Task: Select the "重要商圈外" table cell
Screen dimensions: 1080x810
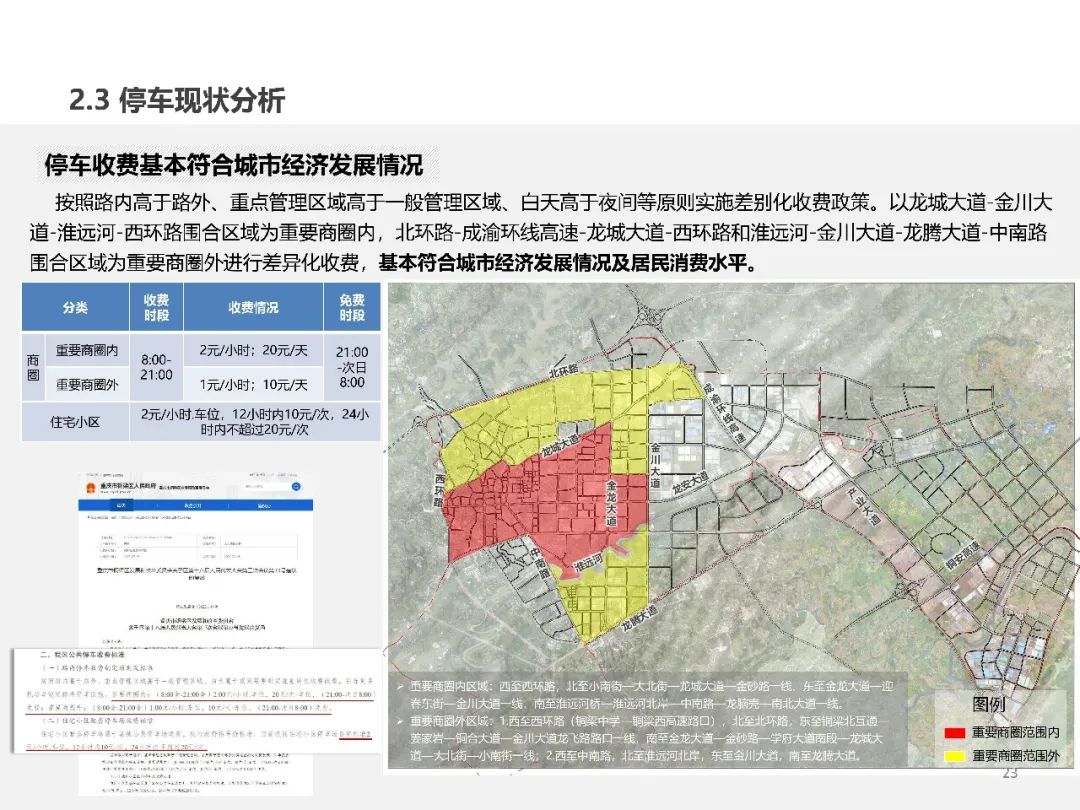Action: (87, 385)
